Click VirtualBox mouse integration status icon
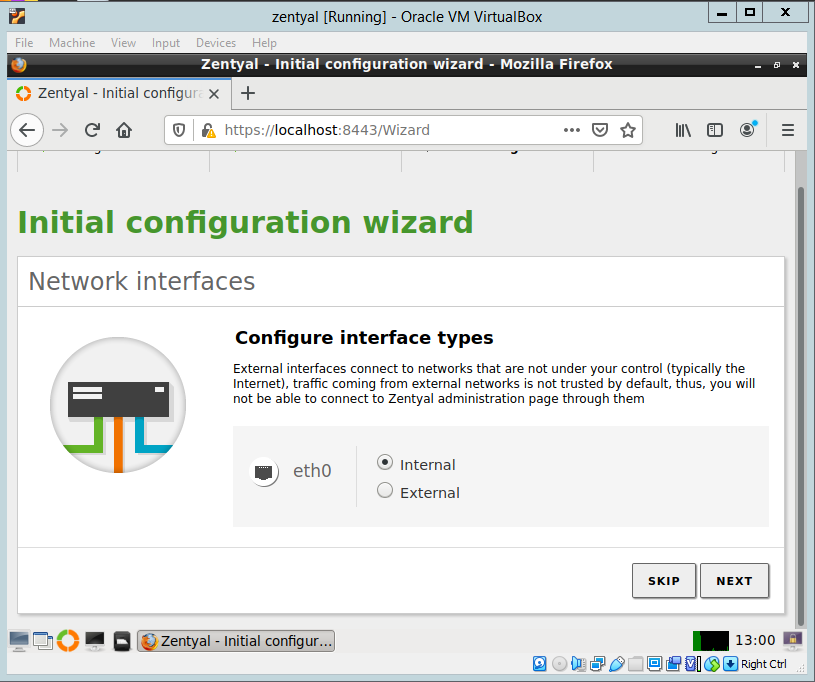The width and height of the screenshot is (815, 682). (x=712, y=664)
